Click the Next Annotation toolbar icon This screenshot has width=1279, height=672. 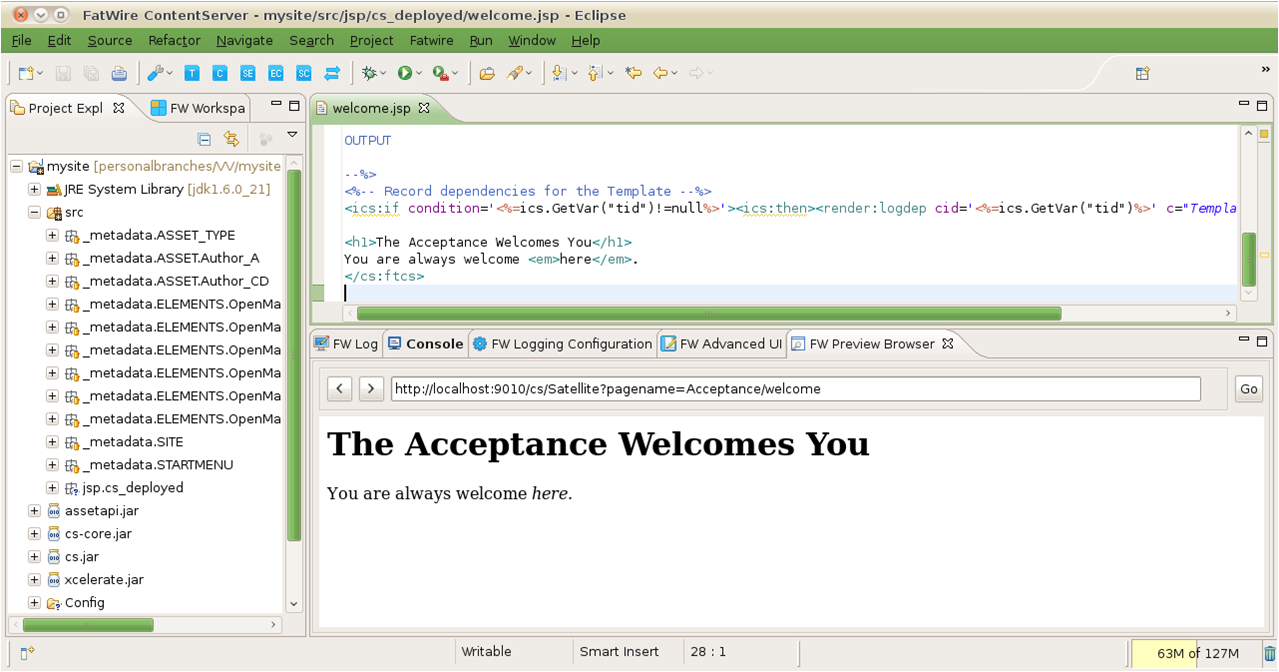point(558,73)
